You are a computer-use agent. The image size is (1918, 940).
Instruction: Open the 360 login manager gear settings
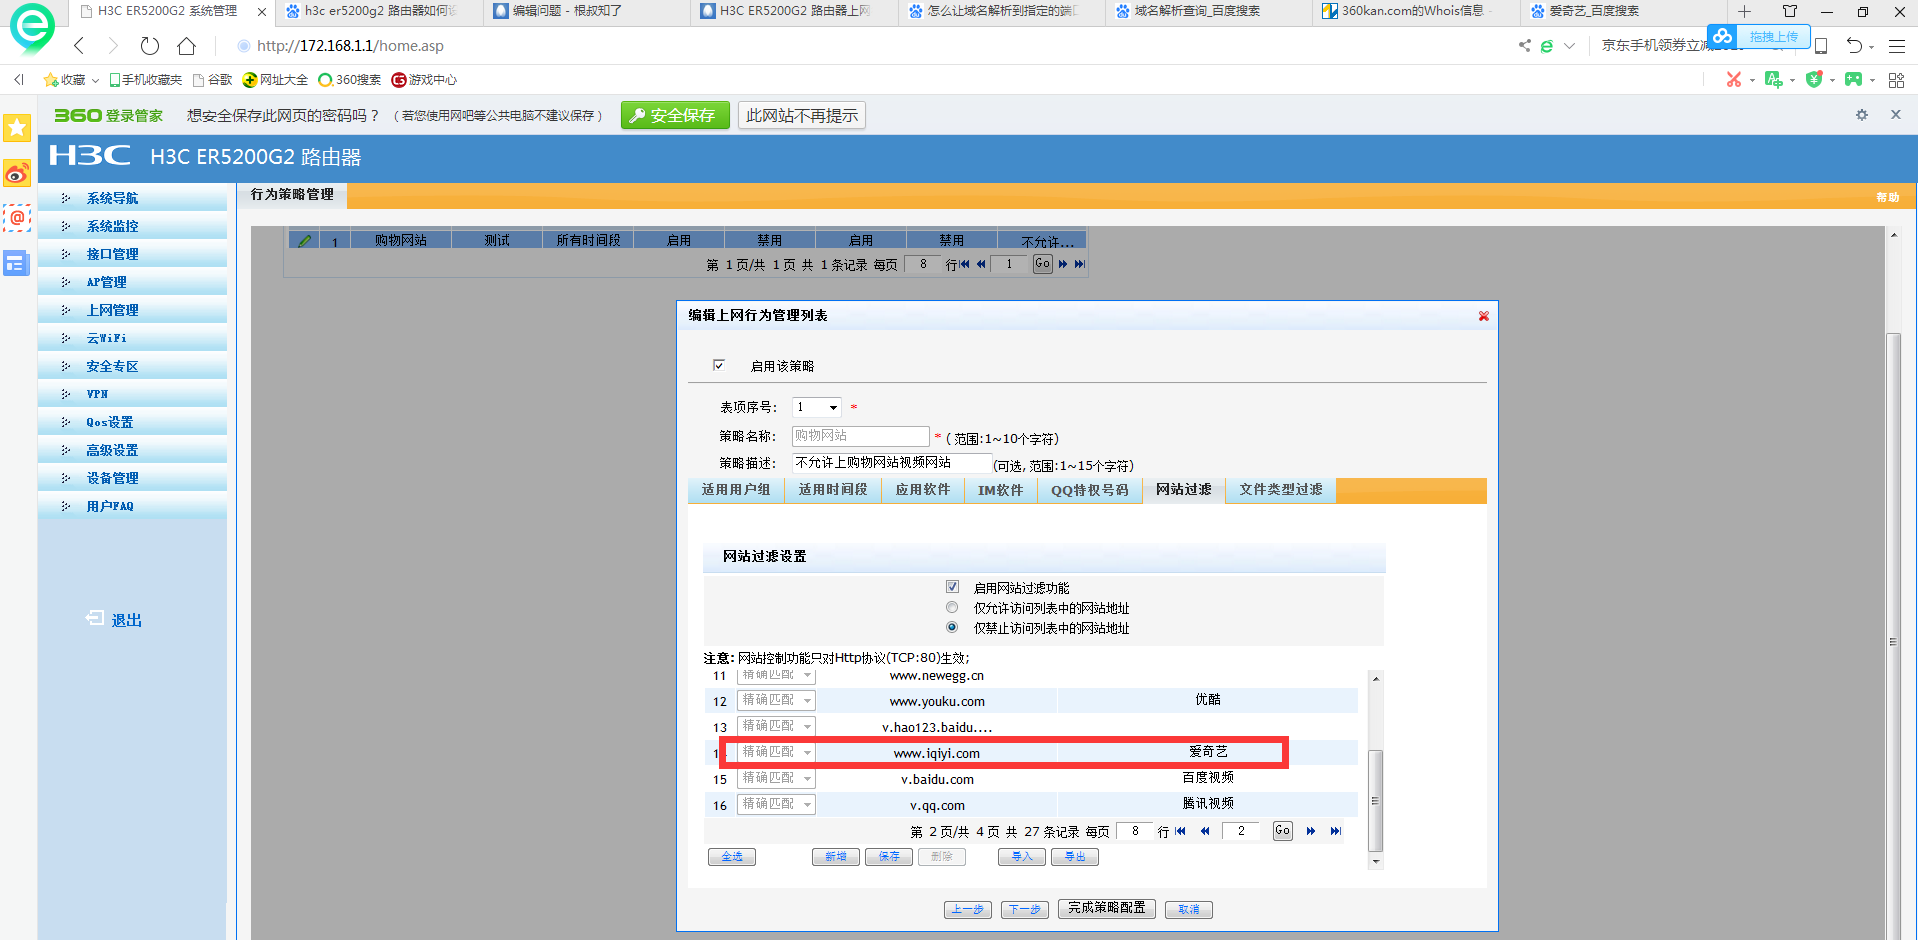coord(1861,115)
